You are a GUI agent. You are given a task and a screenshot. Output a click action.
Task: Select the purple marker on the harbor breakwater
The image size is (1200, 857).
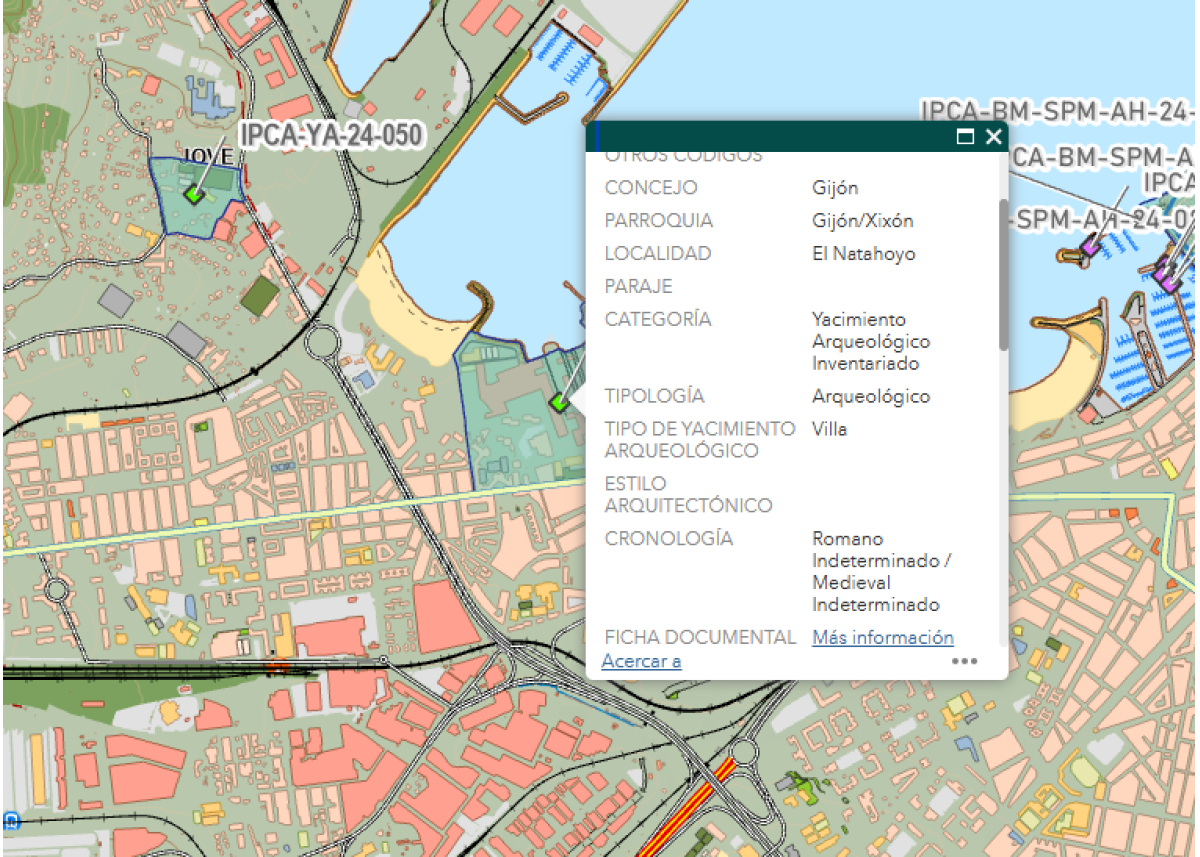coord(1090,244)
